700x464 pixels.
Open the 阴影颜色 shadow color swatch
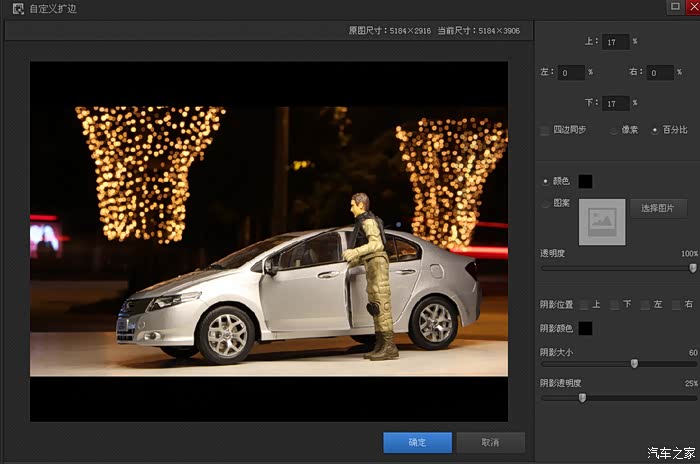tap(585, 328)
